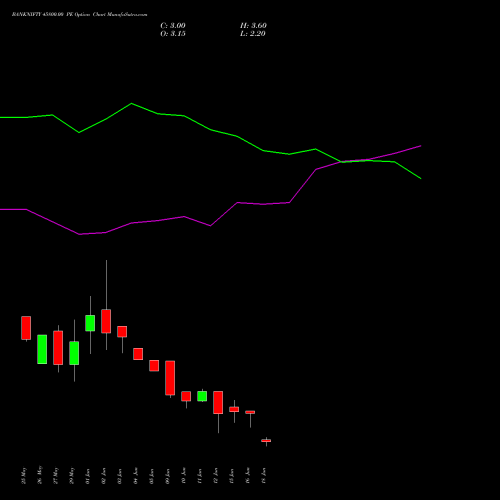Click the 16 Jun date label
Image resolution: width=500 pixels, height=500 pixels.
coord(248,476)
